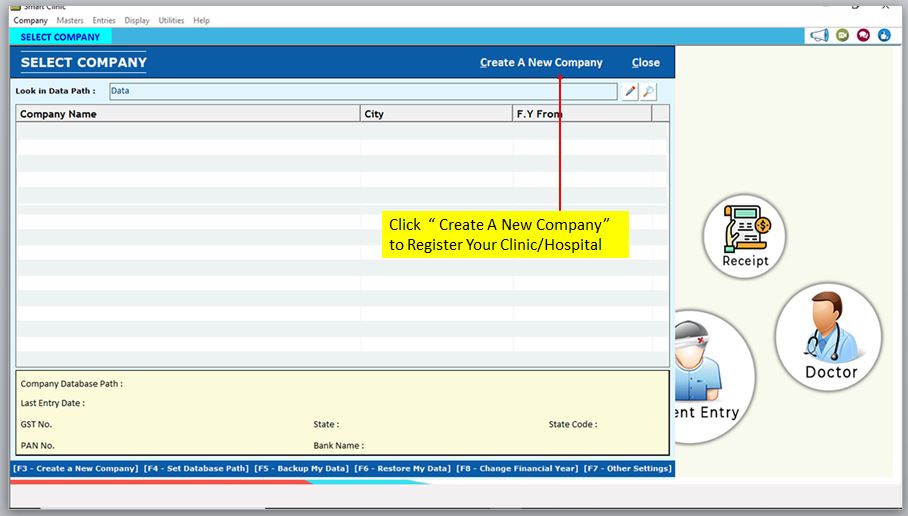Click the pencil edit data path icon
This screenshot has width=908, height=516.
point(630,92)
